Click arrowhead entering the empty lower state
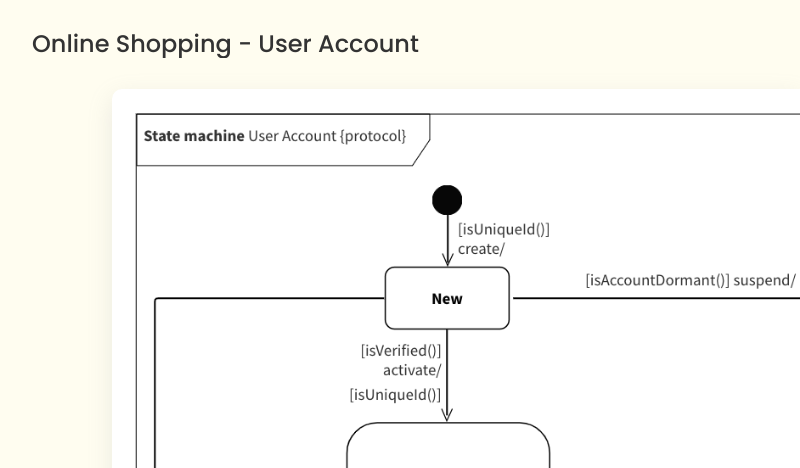The image size is (800, 468). 447,415
